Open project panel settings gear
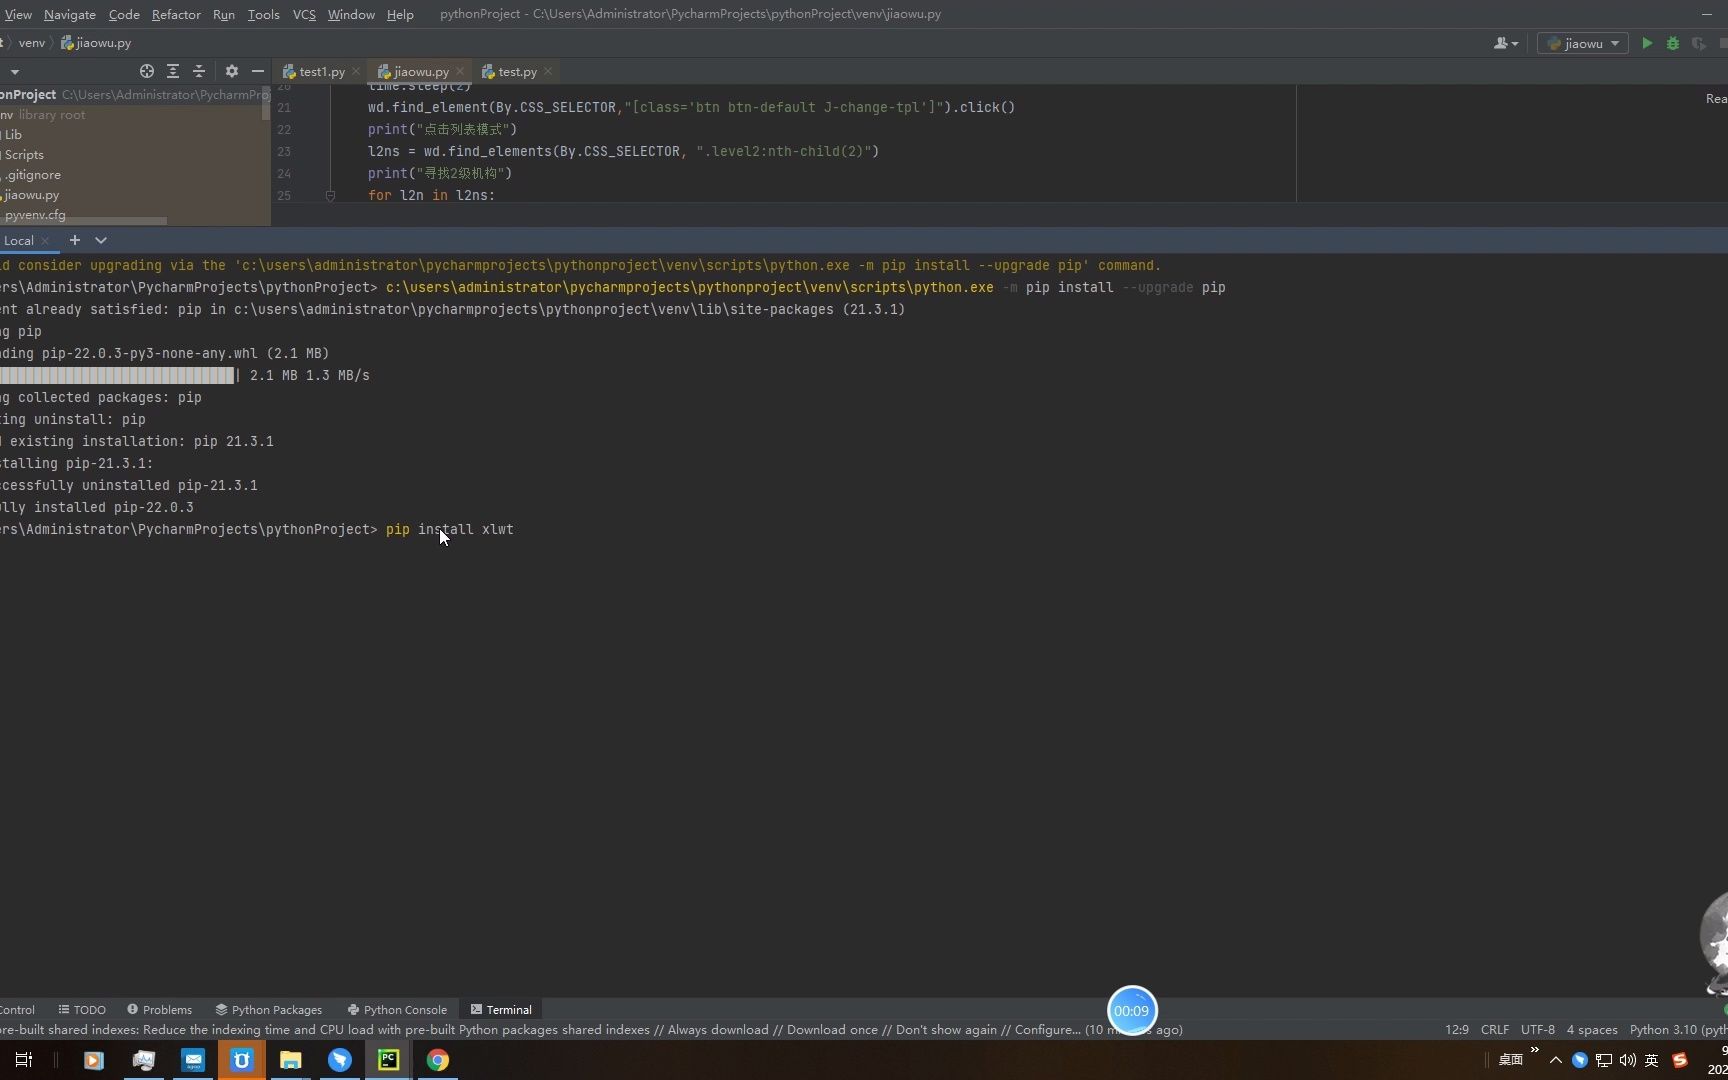This screenshot has height=1080, width=1728. coord(232,71)
